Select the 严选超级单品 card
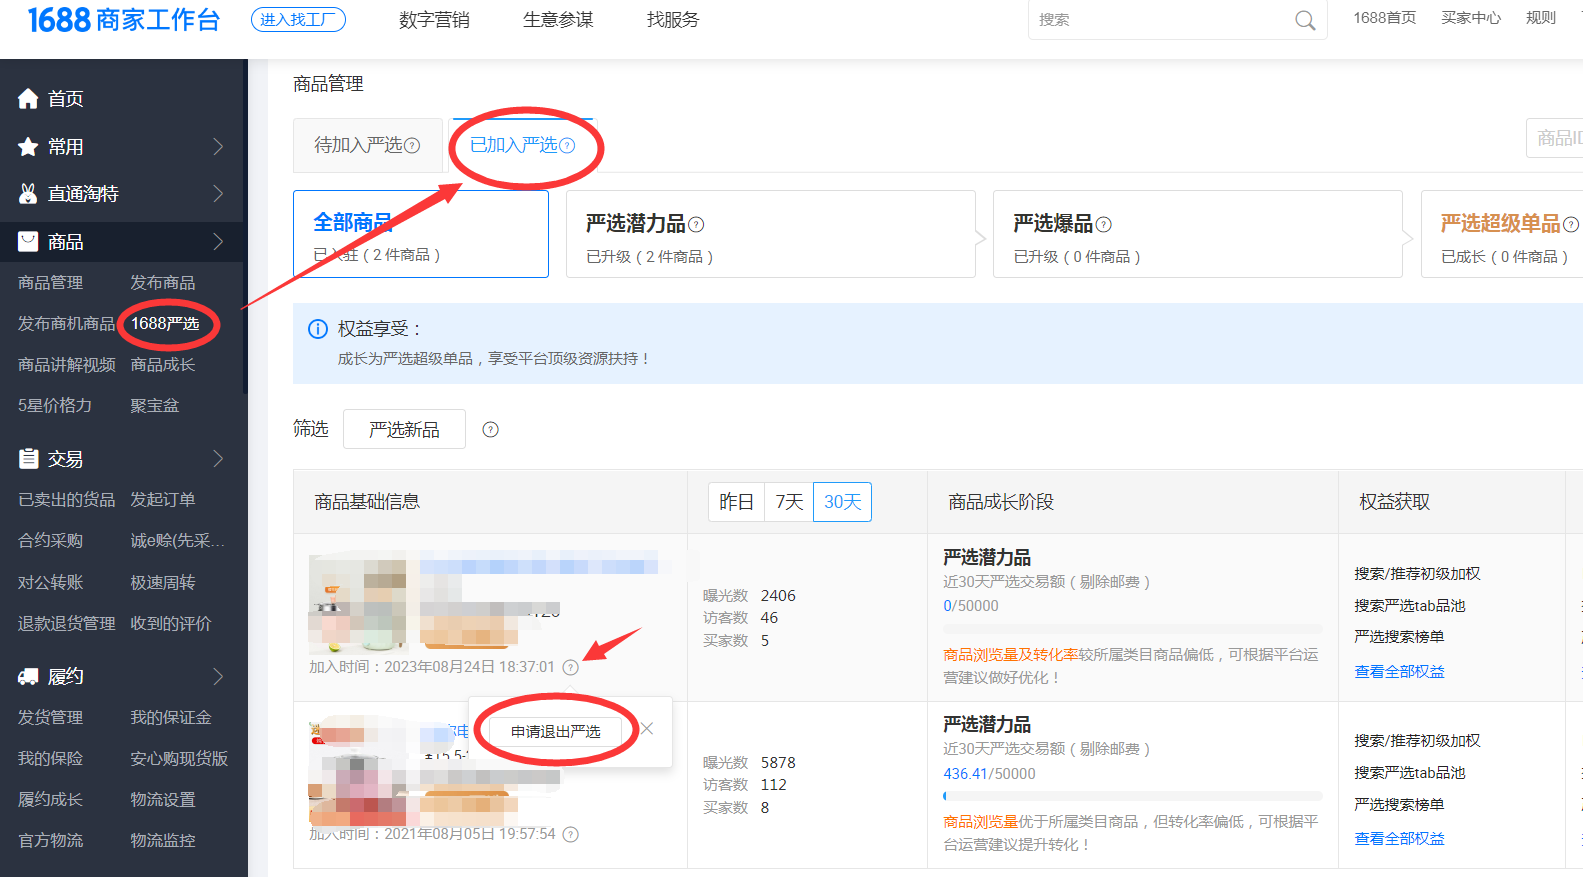The image size is (1583, 877). 1502,234
